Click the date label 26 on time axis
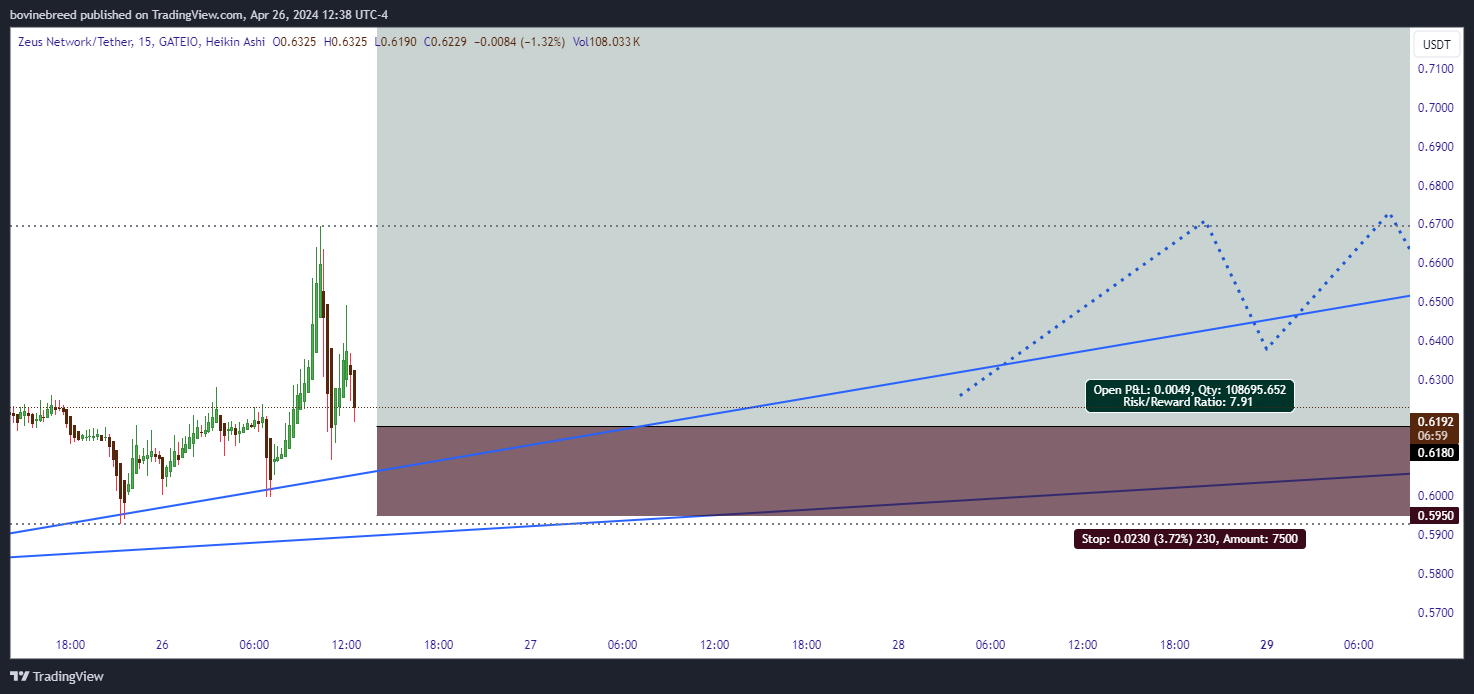The width and height of the screenshot is (1474, 694). 162,645
